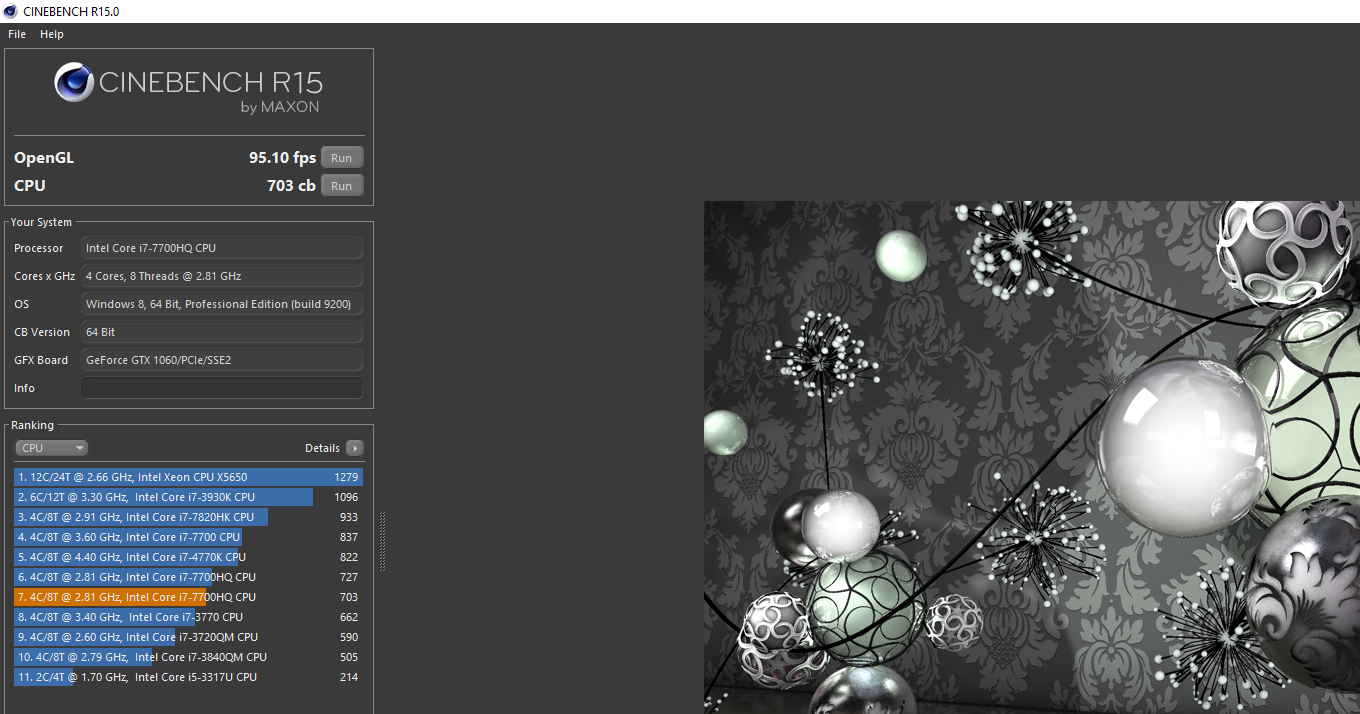Expand ranking Details arrow
Screen dimensions: 1360x714
click(354, 448)
